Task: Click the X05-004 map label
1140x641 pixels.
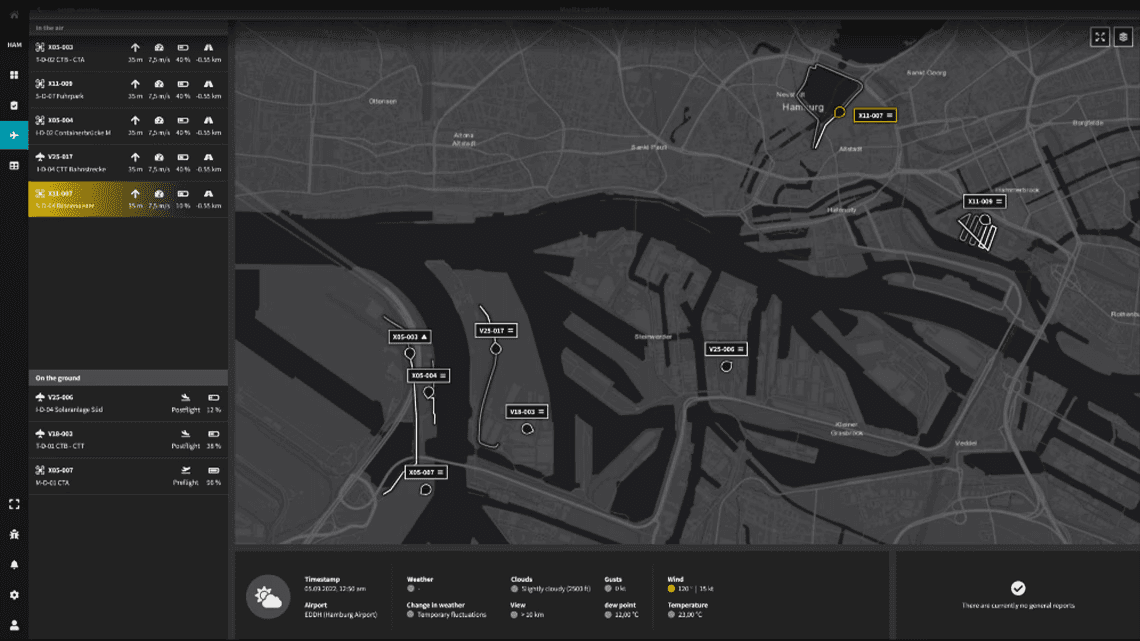Action: pyautogui.click(x=428, y=376)
